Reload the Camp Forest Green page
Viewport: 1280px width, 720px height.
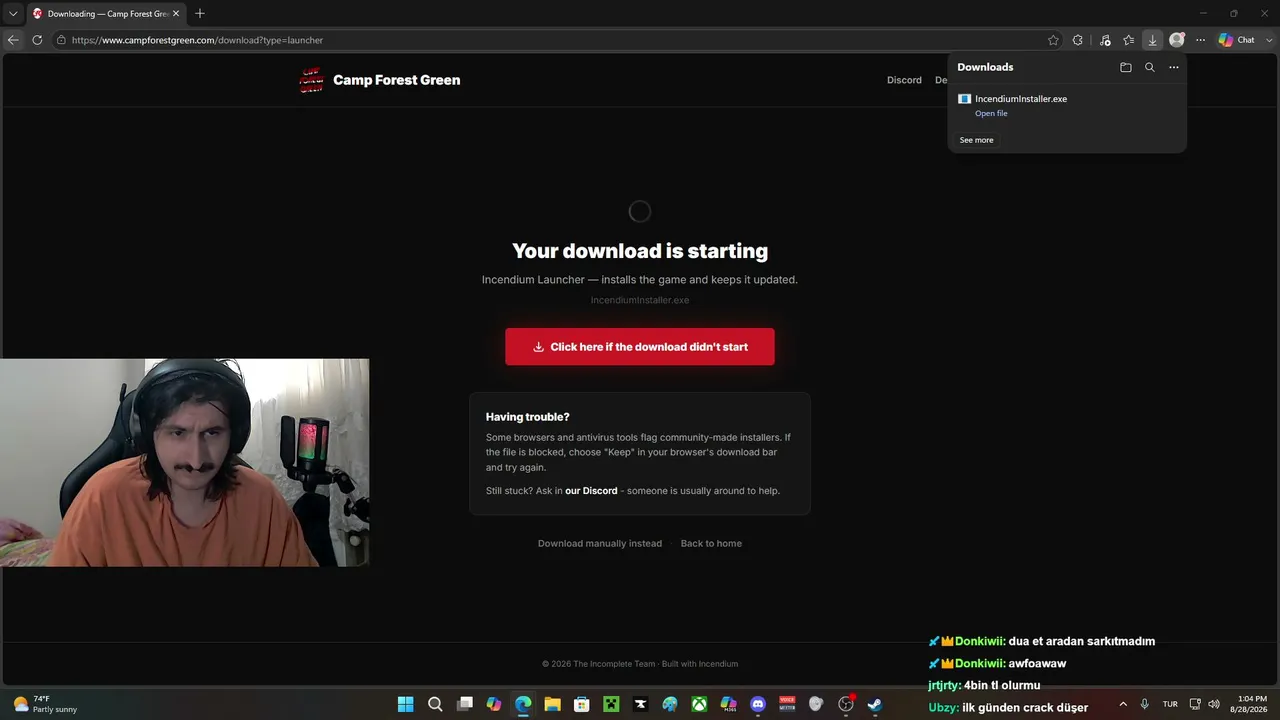[37, 40]
